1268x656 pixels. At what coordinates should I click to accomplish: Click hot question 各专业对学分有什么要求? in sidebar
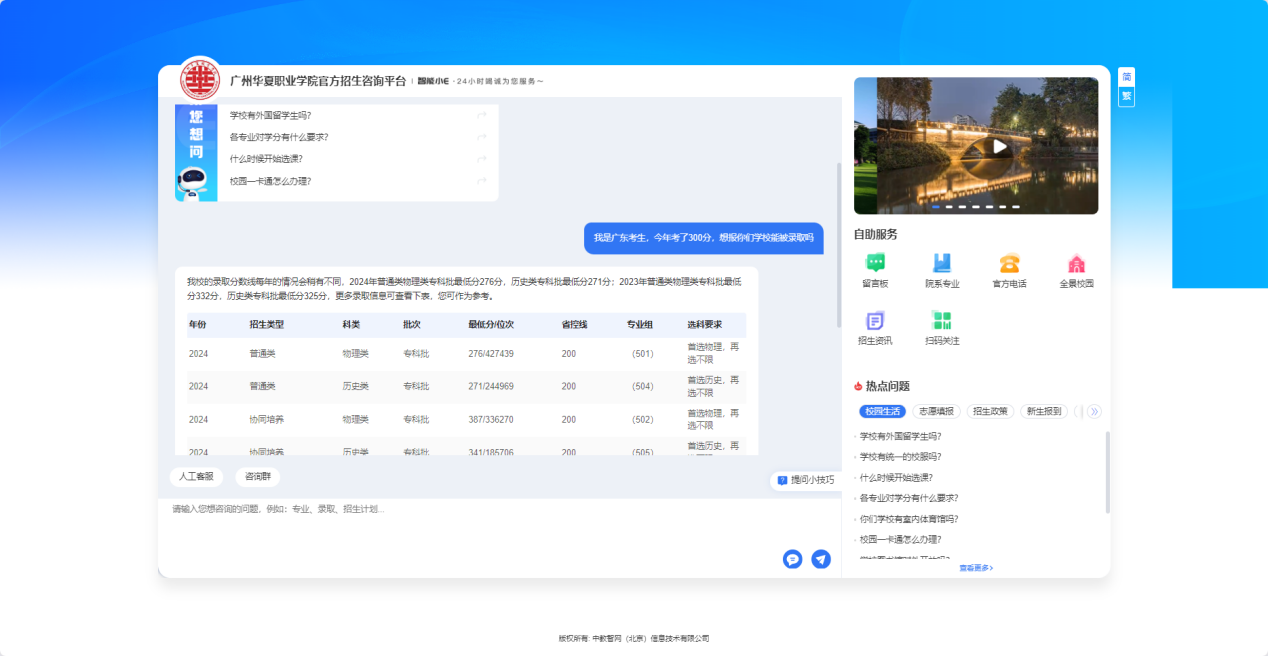[x=909, y=498]
